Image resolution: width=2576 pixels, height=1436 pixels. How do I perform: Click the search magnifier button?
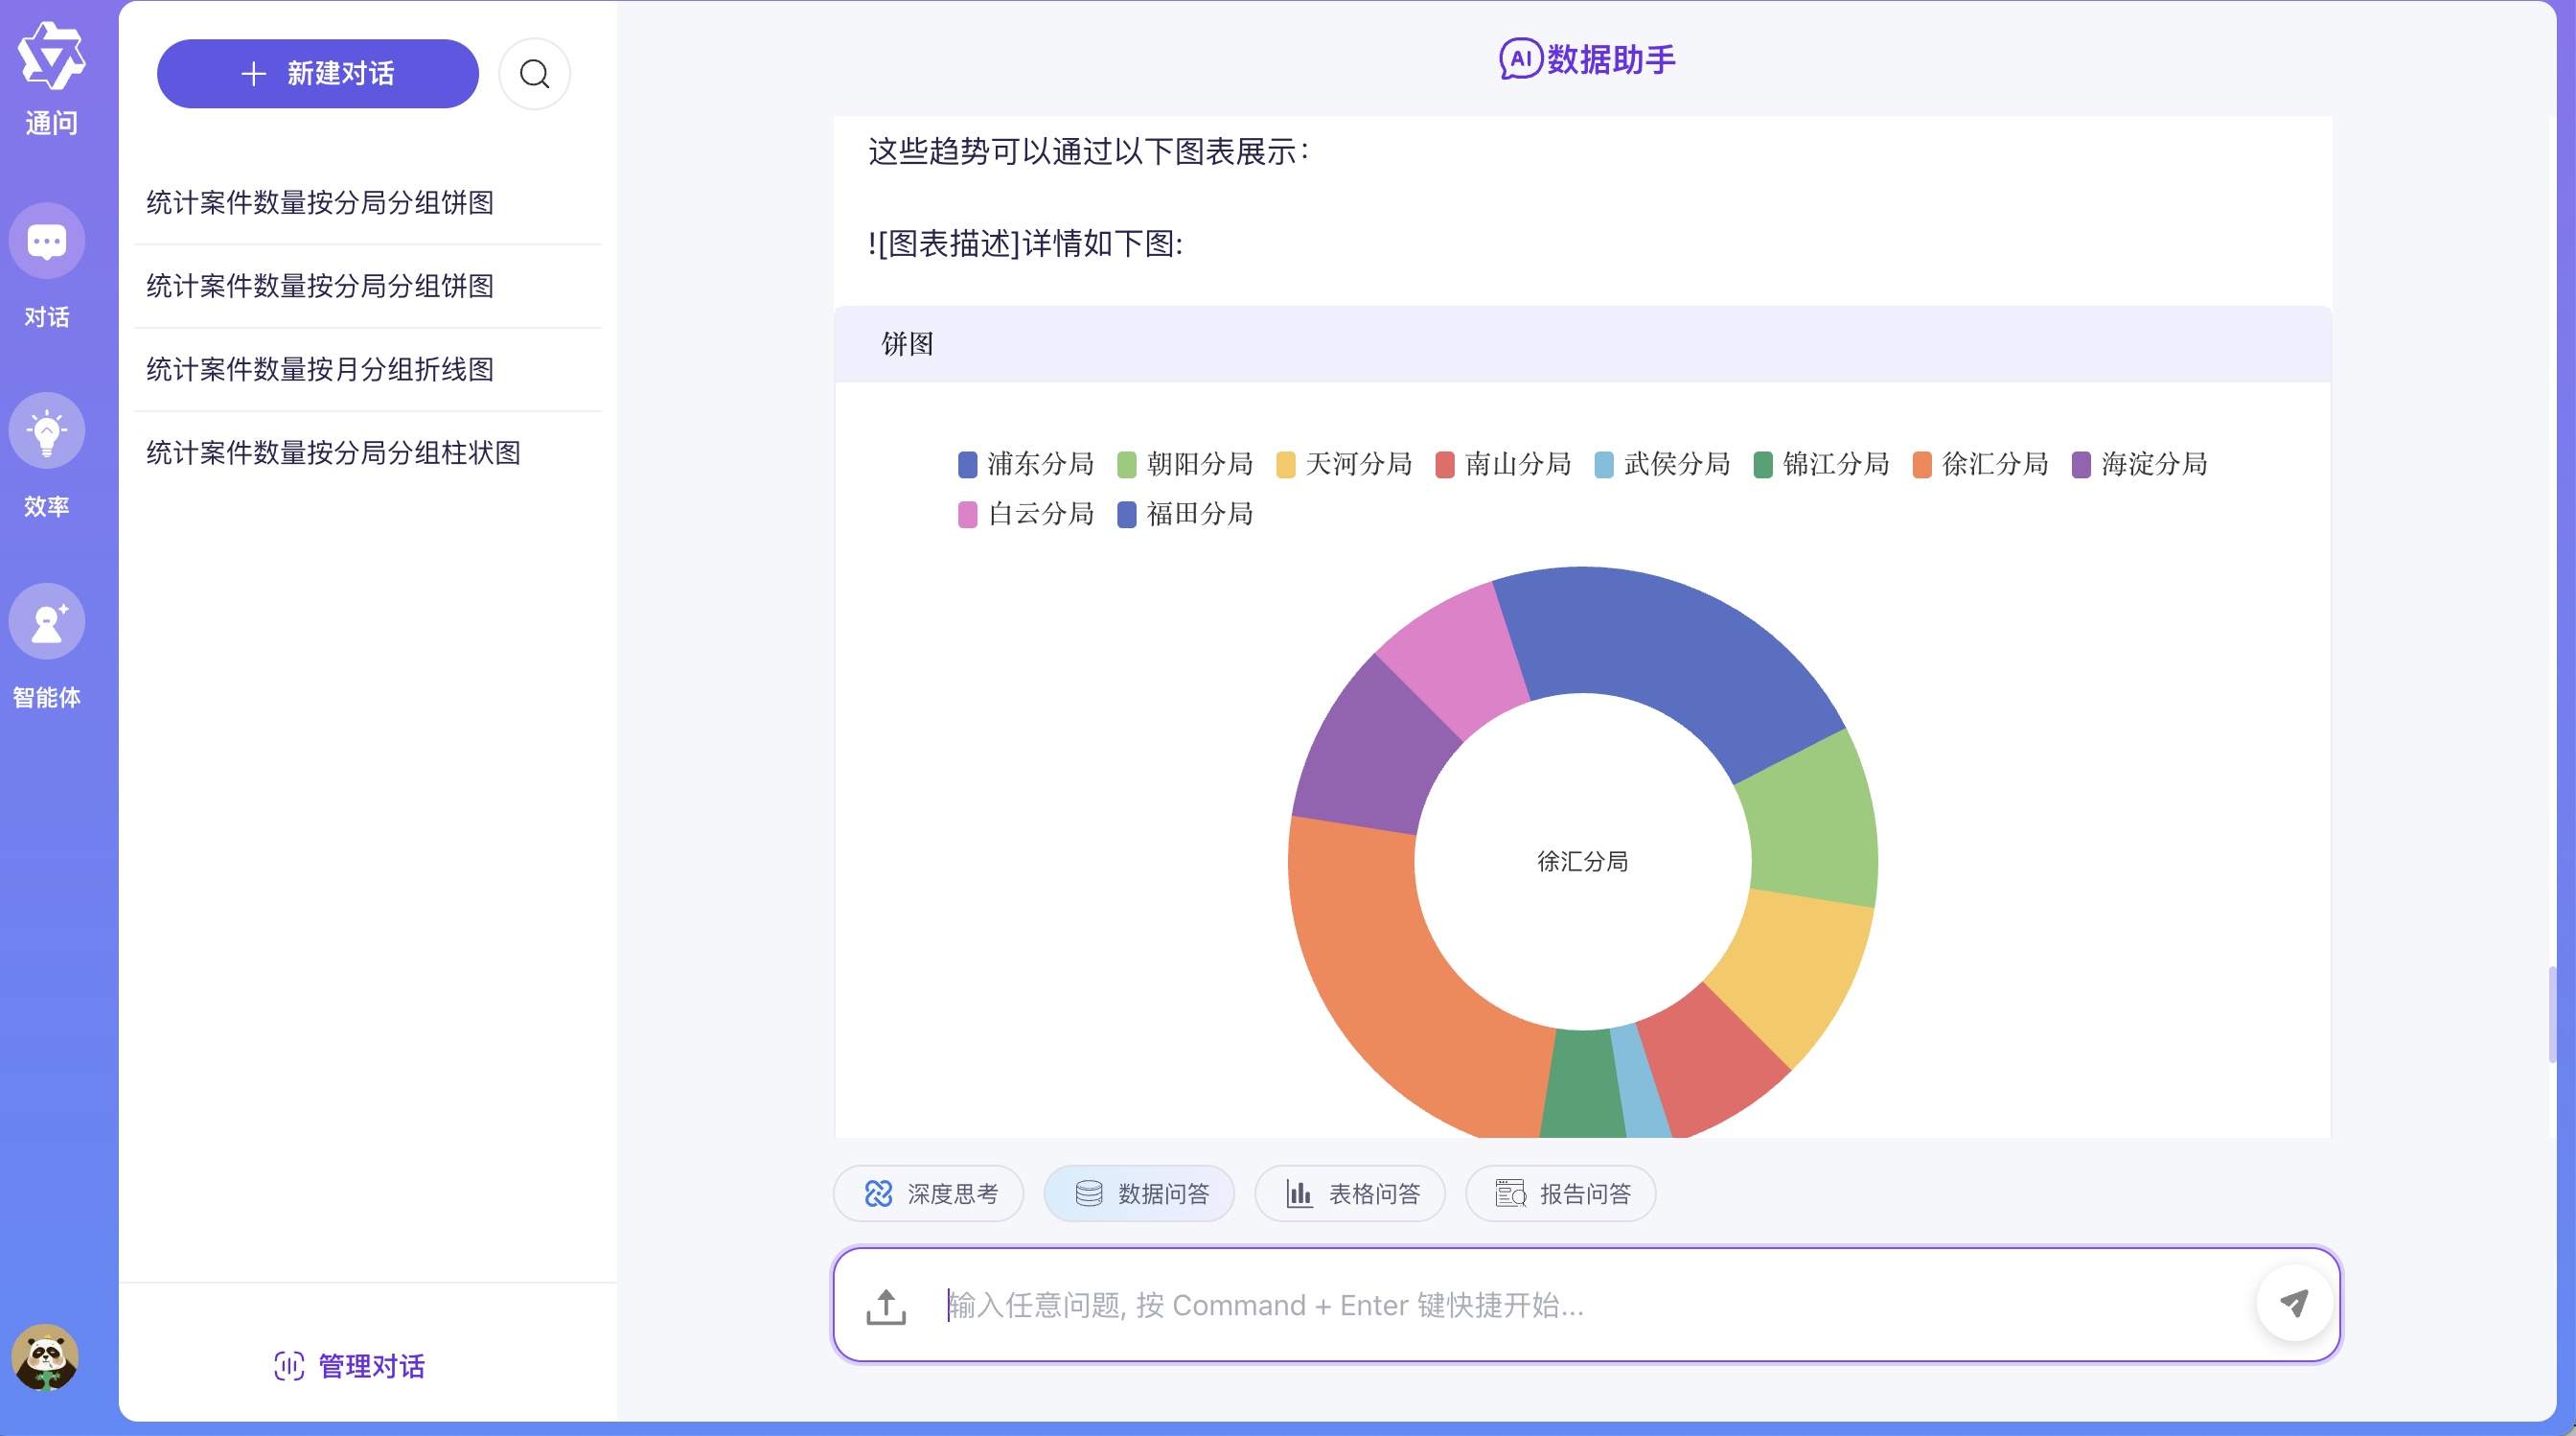click(534, 74)
